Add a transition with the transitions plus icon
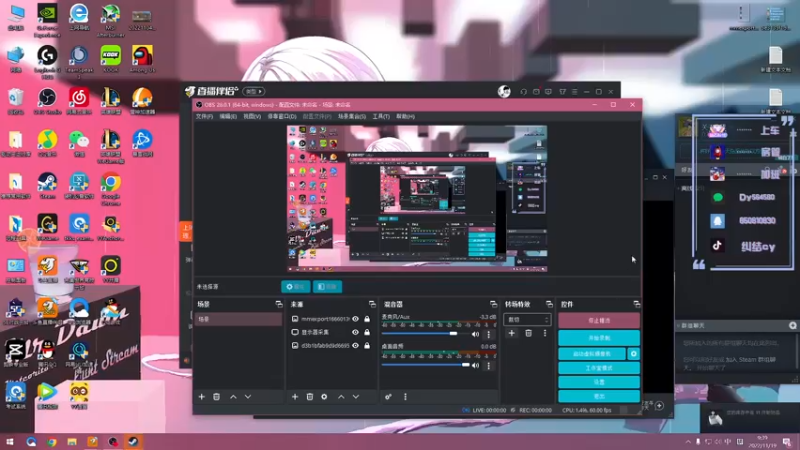This screenshot has height=450, width=800. 512,333
